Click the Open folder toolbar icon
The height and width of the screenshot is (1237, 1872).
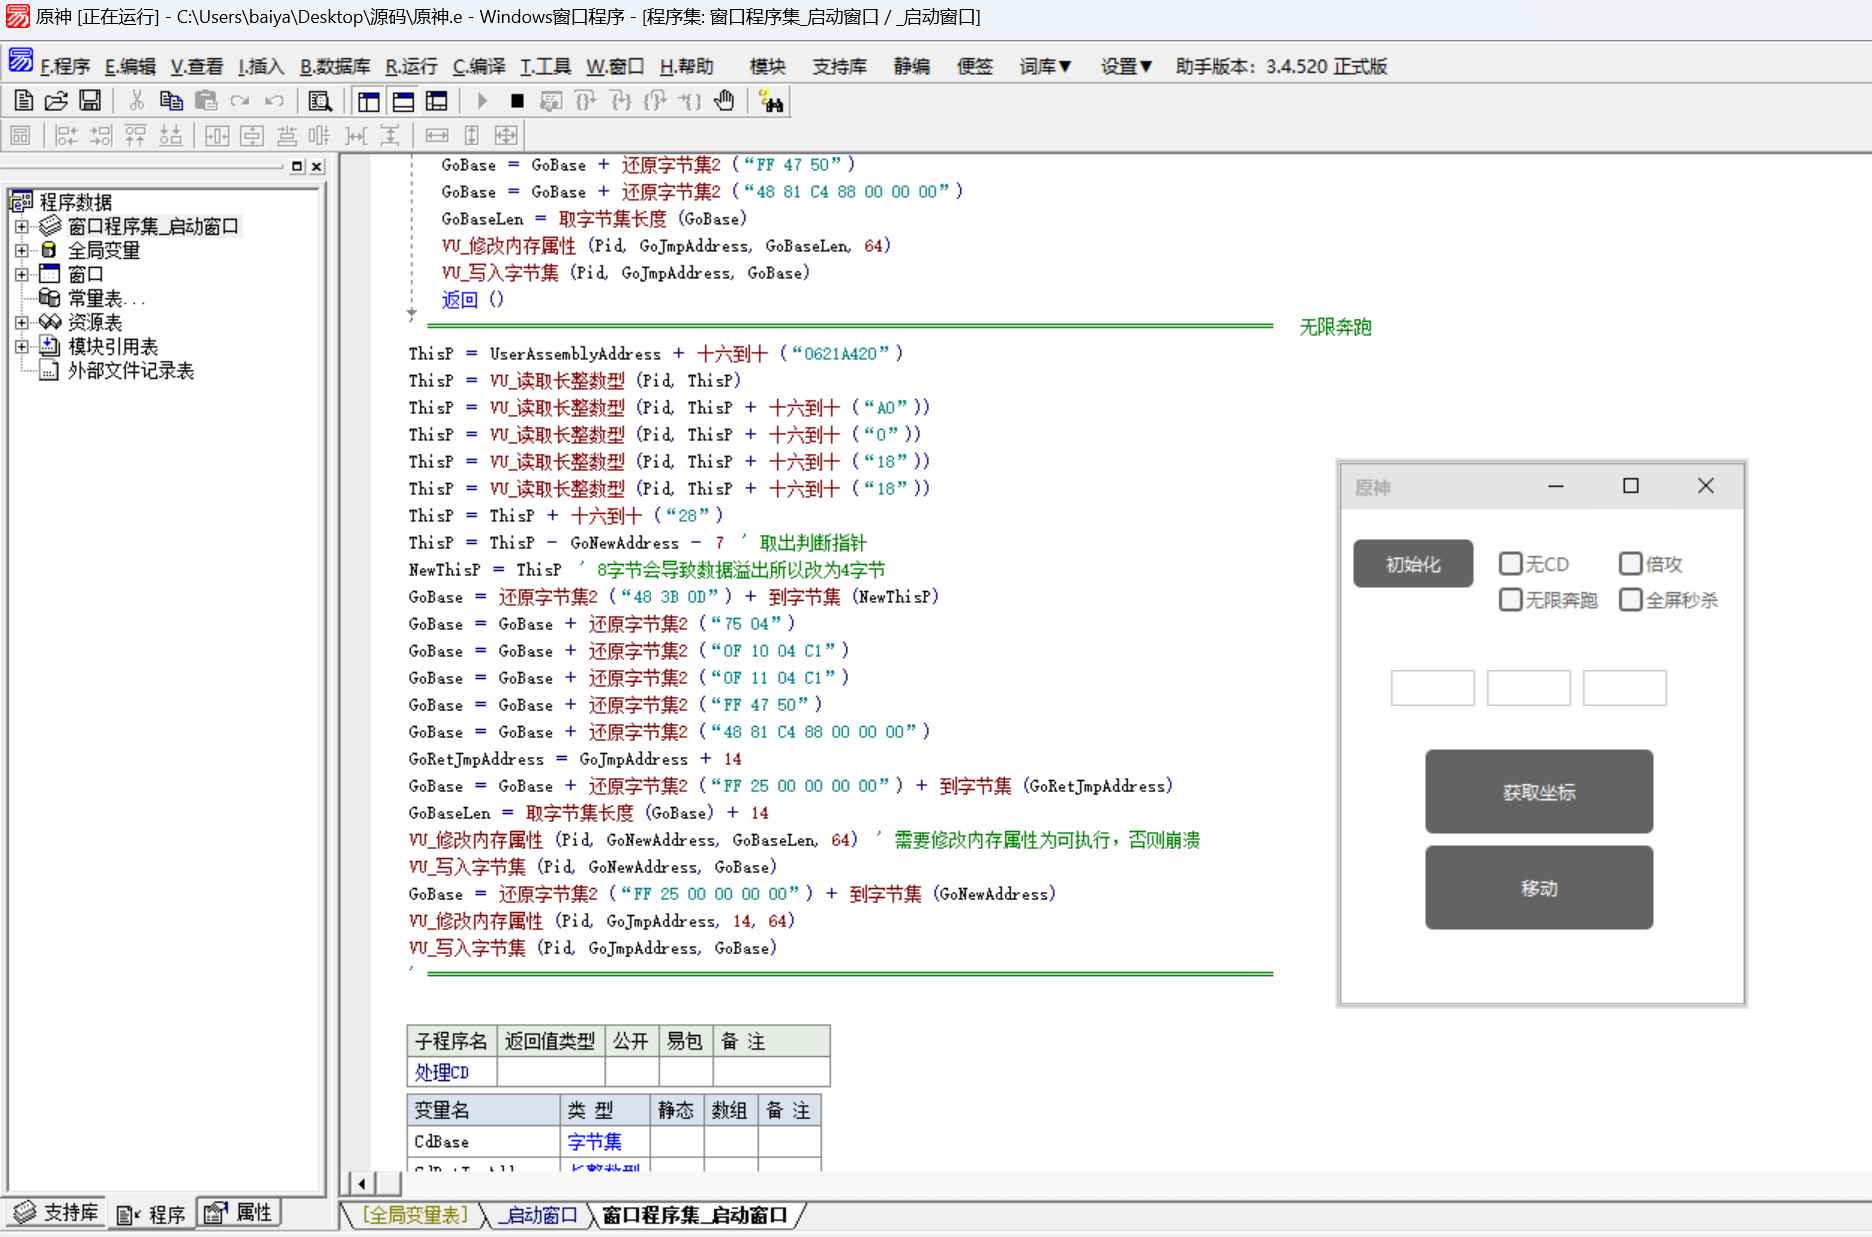(x=56, y=101)
